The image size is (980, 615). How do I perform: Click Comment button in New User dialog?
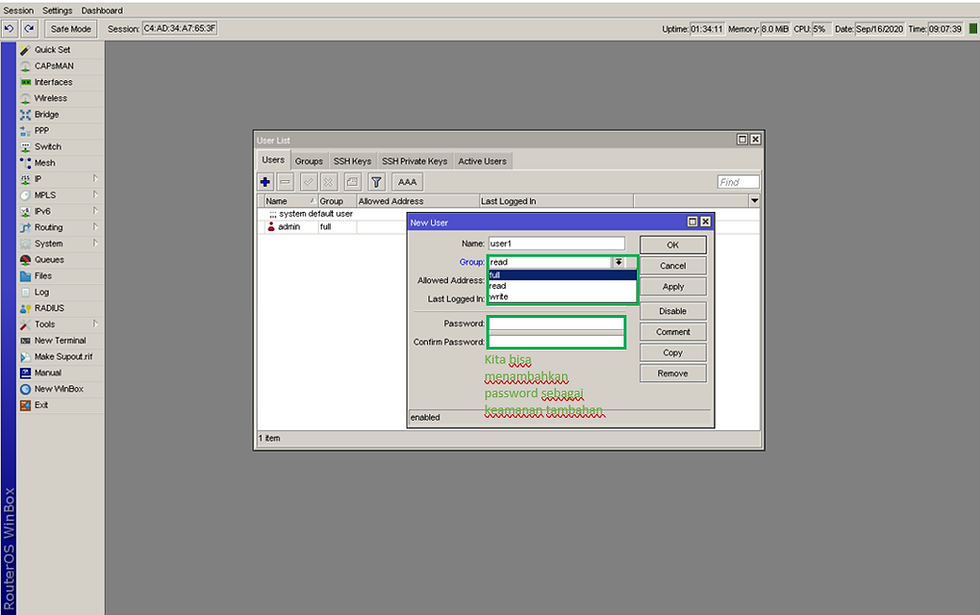[673, 332]
